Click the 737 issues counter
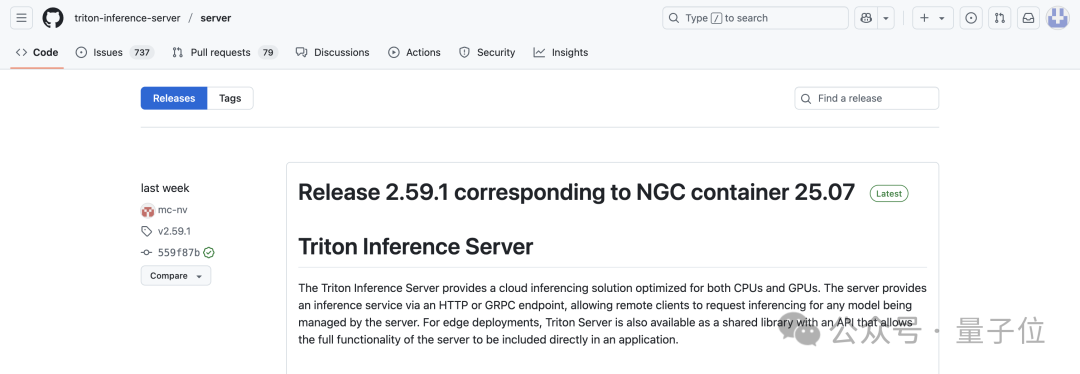Image resolution: width=1080 pixels, height=374 pixels. pyautogui.click(x=142, y=52)
